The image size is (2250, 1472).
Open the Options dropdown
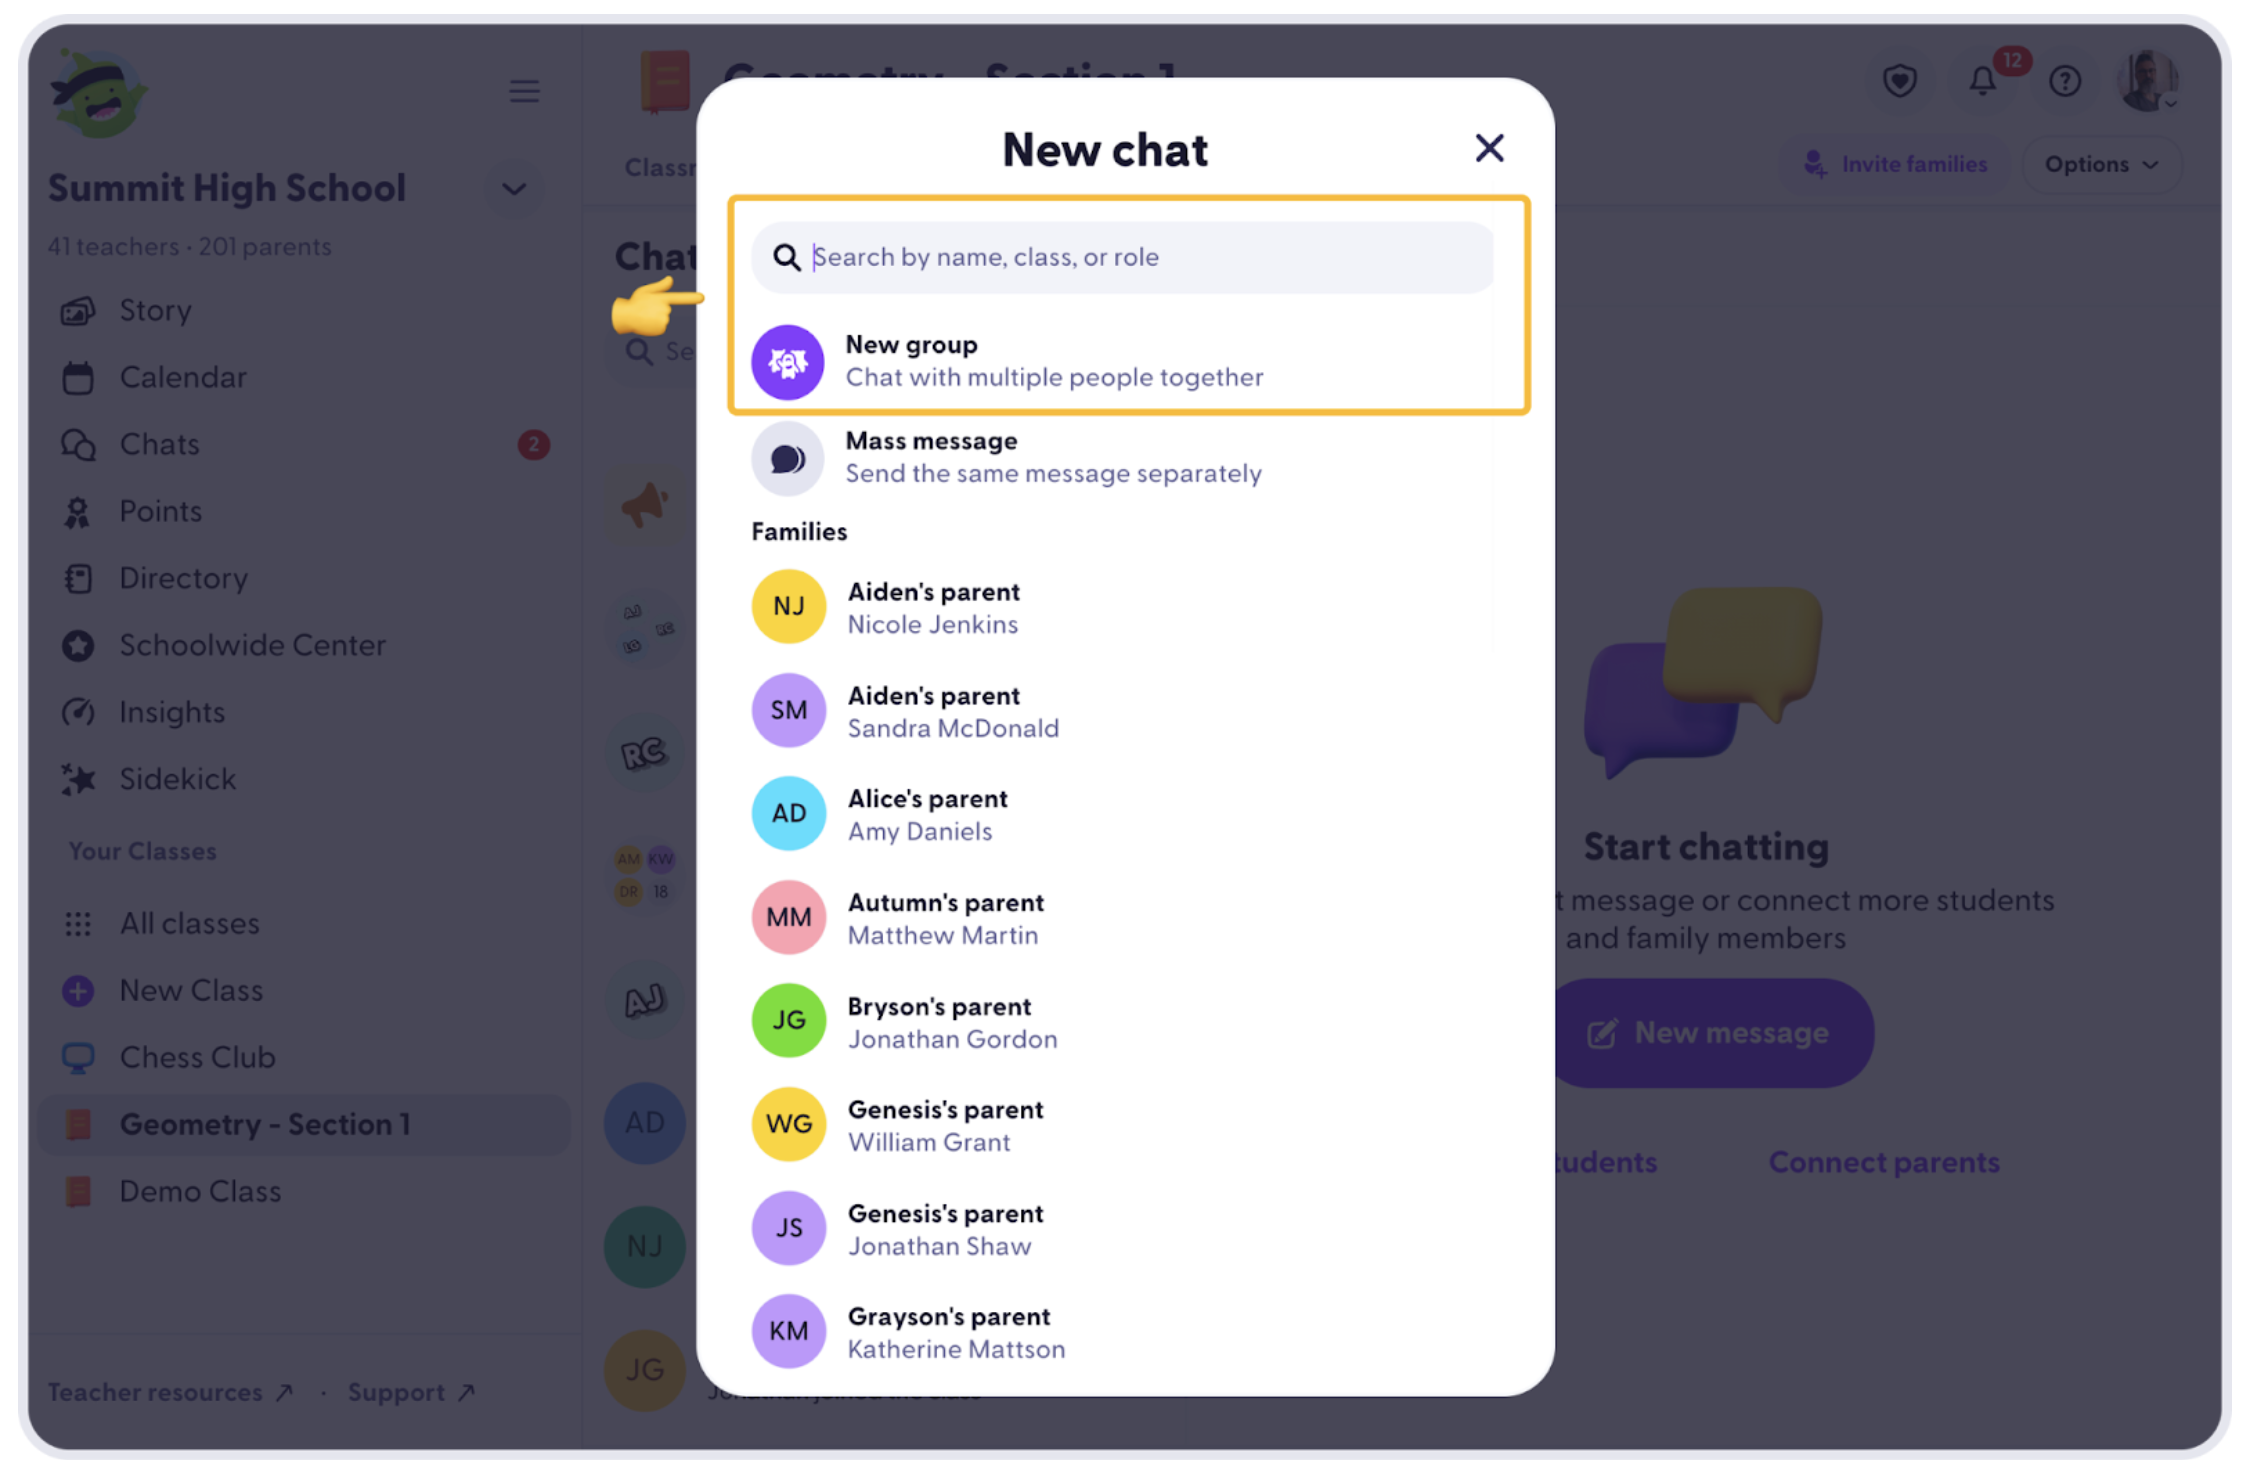[x=2101, y=164]
